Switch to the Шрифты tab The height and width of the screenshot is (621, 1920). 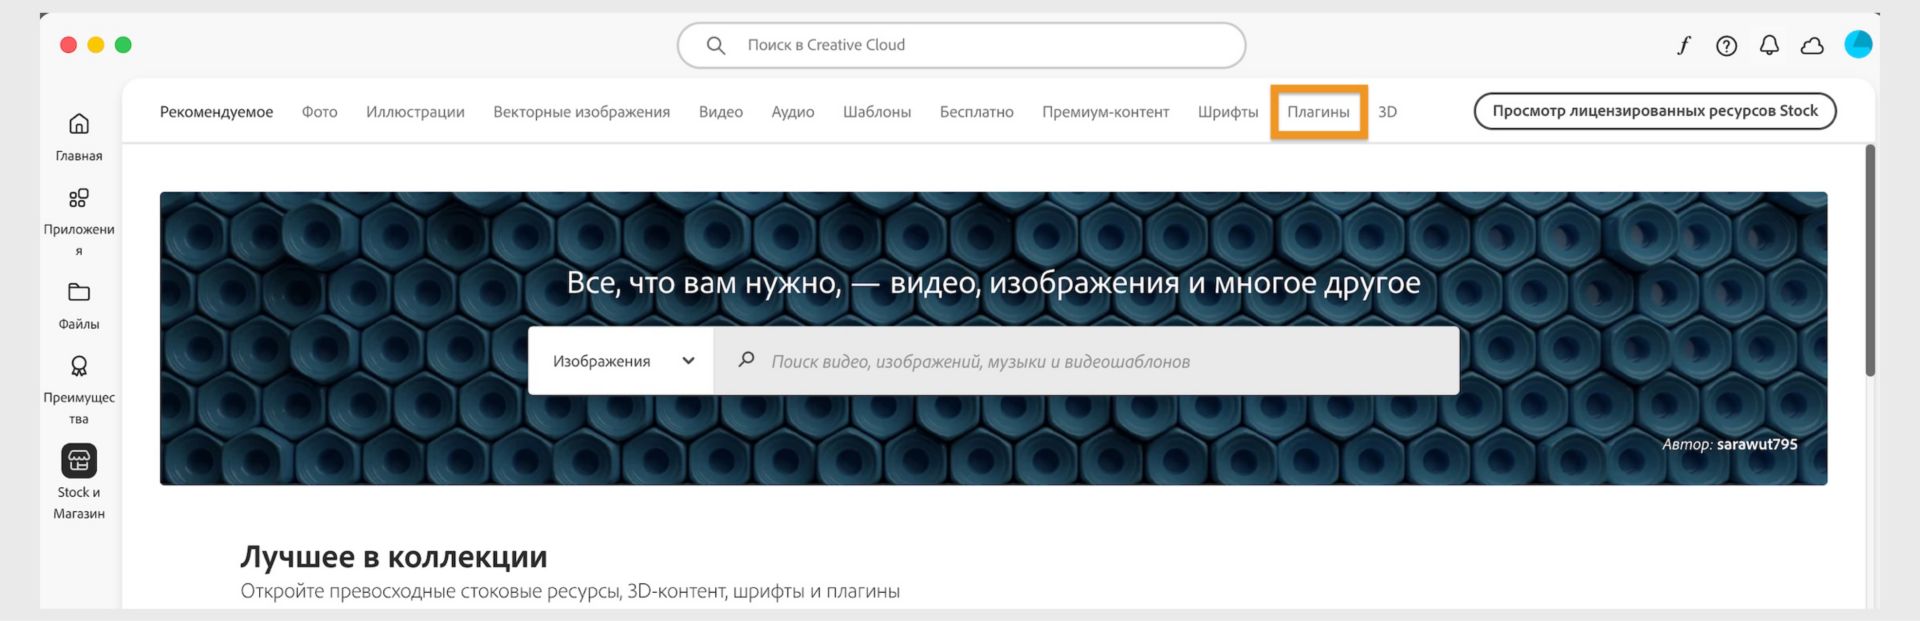coord(1228,112)
